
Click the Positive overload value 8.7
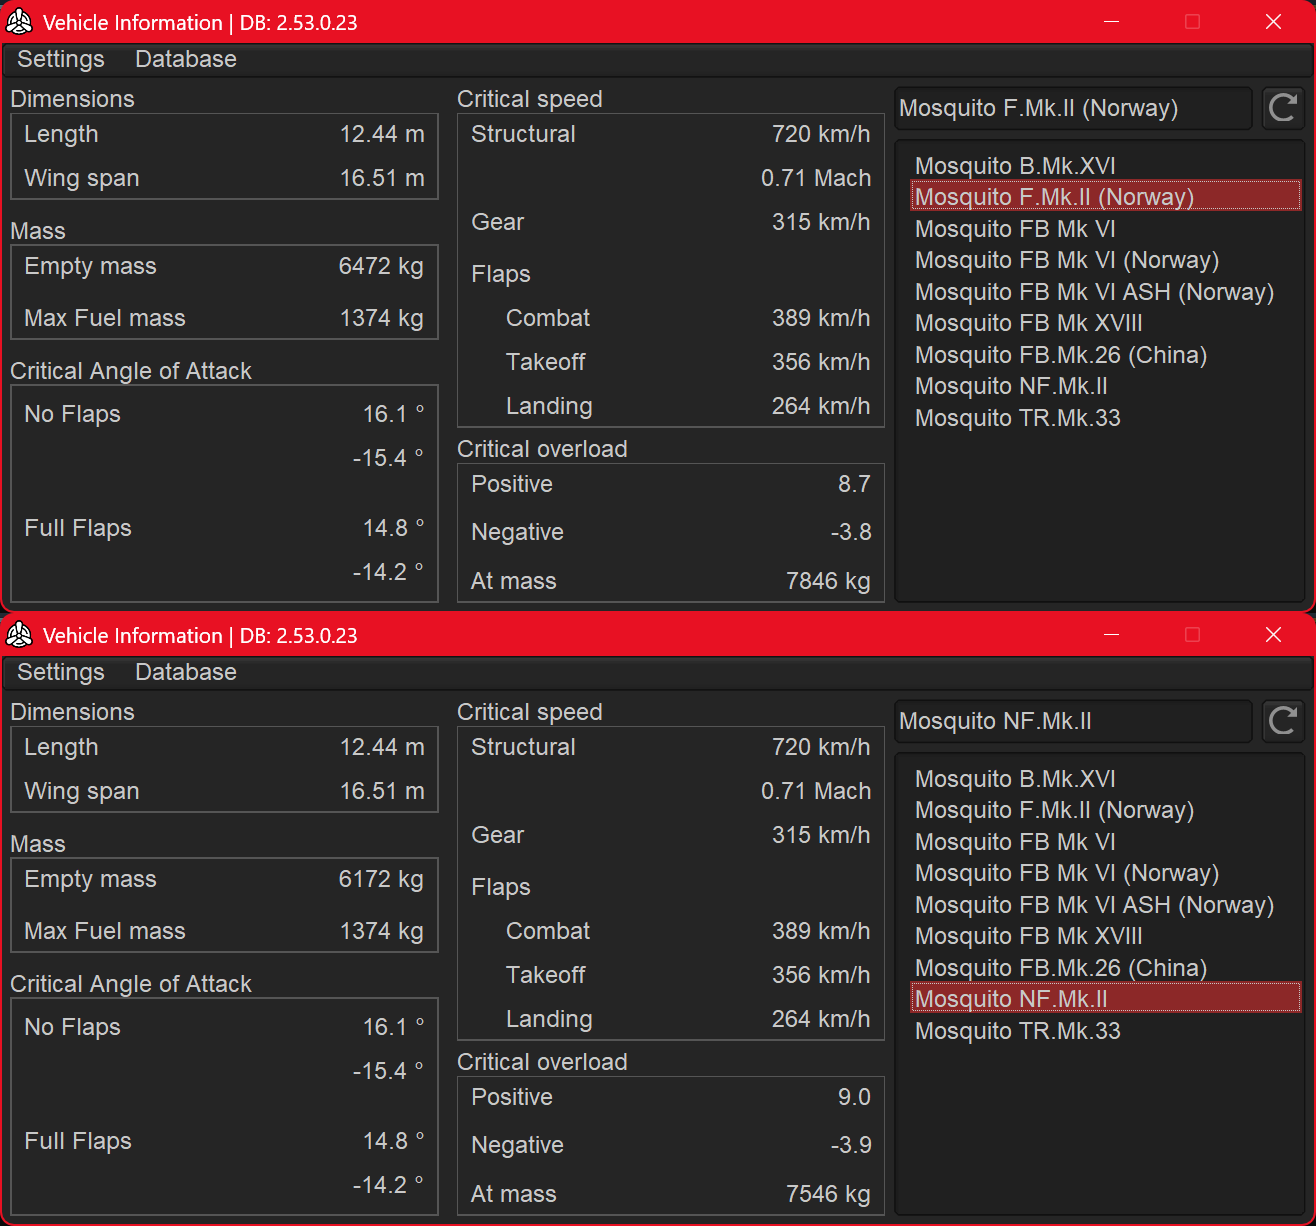(x=854, y=484)
